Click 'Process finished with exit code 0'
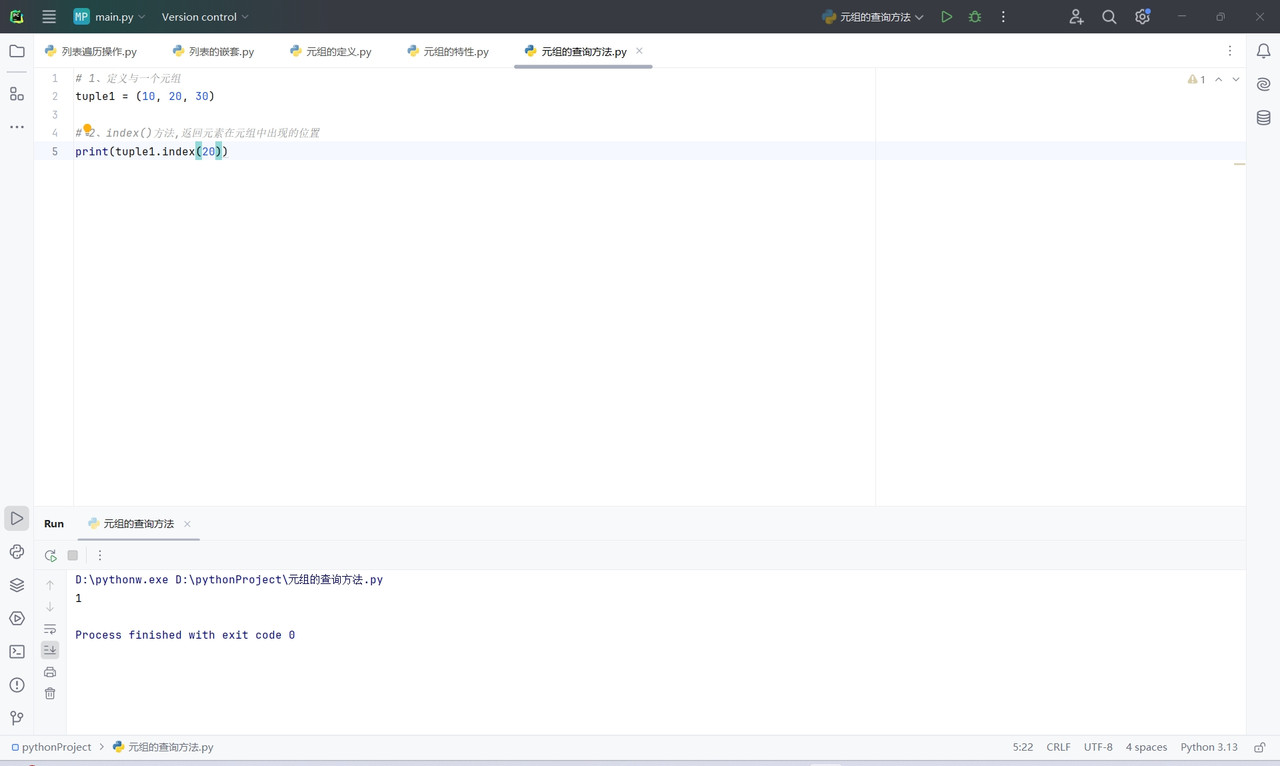 185,635
